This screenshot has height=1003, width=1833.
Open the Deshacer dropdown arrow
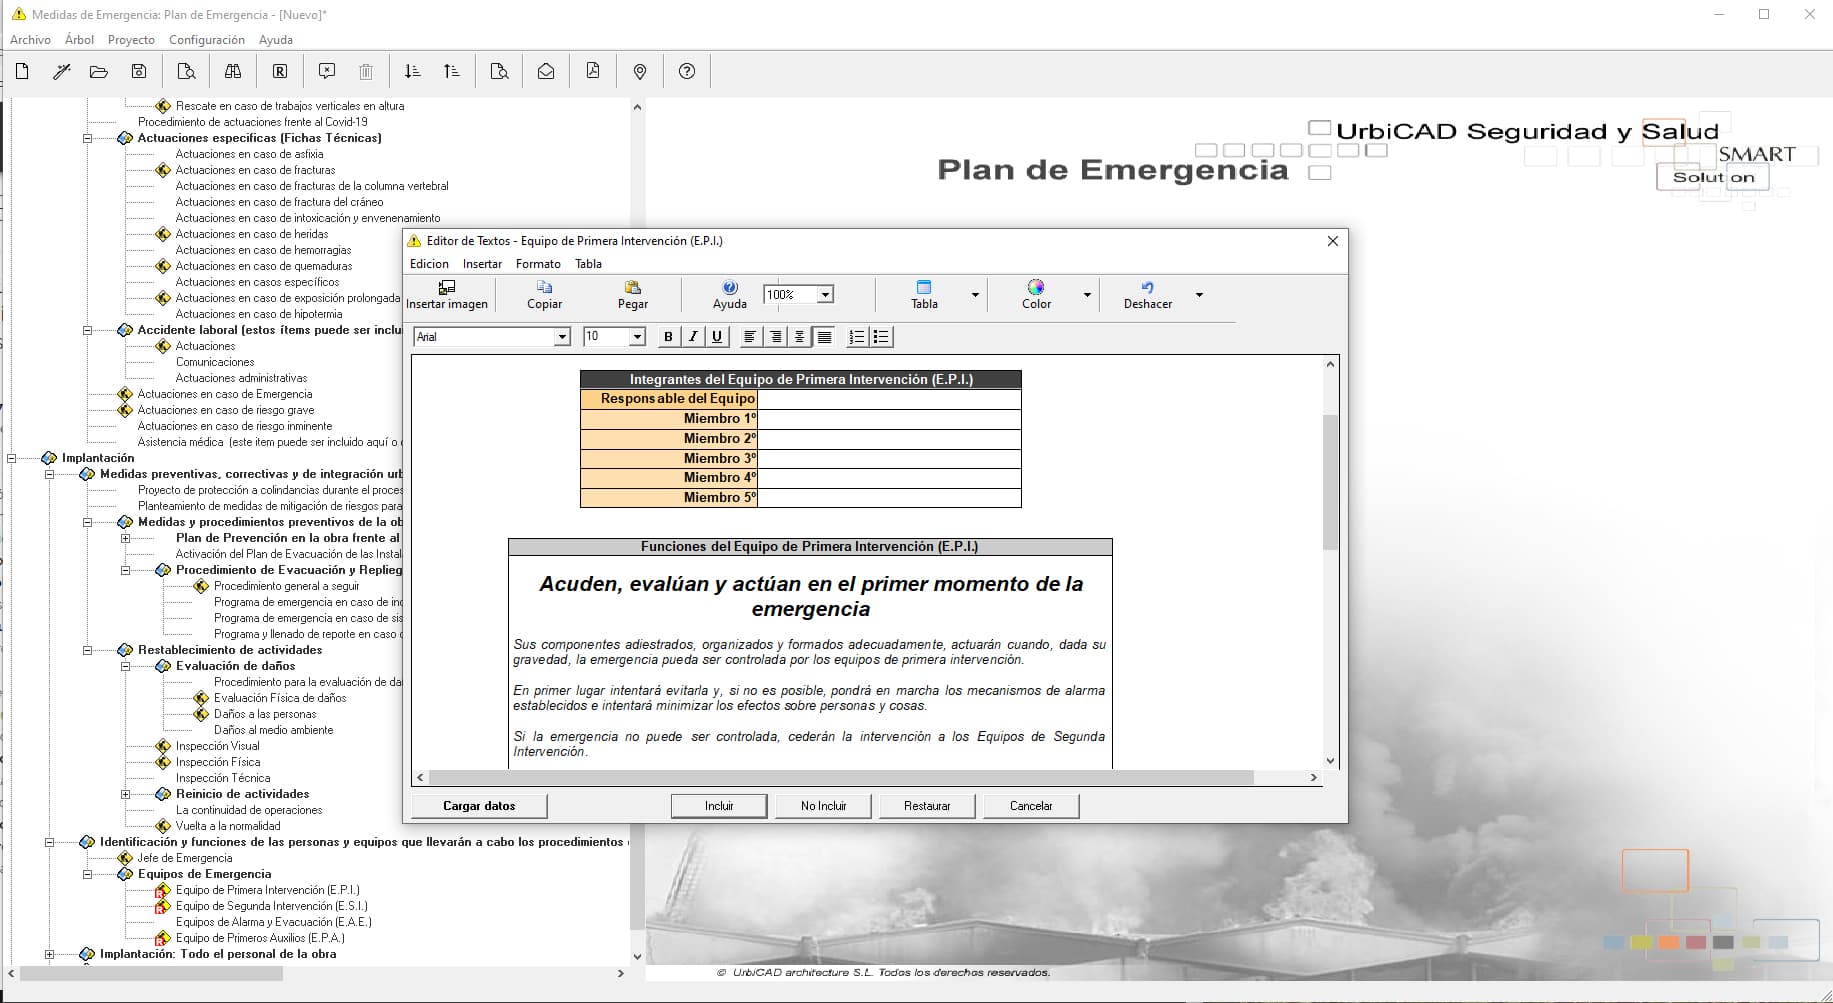tap(1199, 295)
